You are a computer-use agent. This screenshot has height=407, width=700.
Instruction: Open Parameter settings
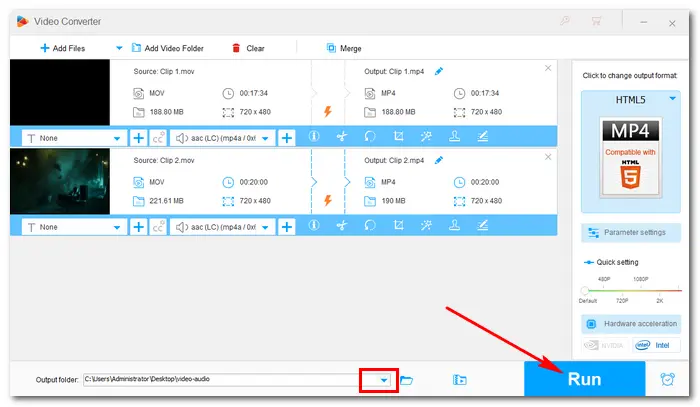point(631,233)
